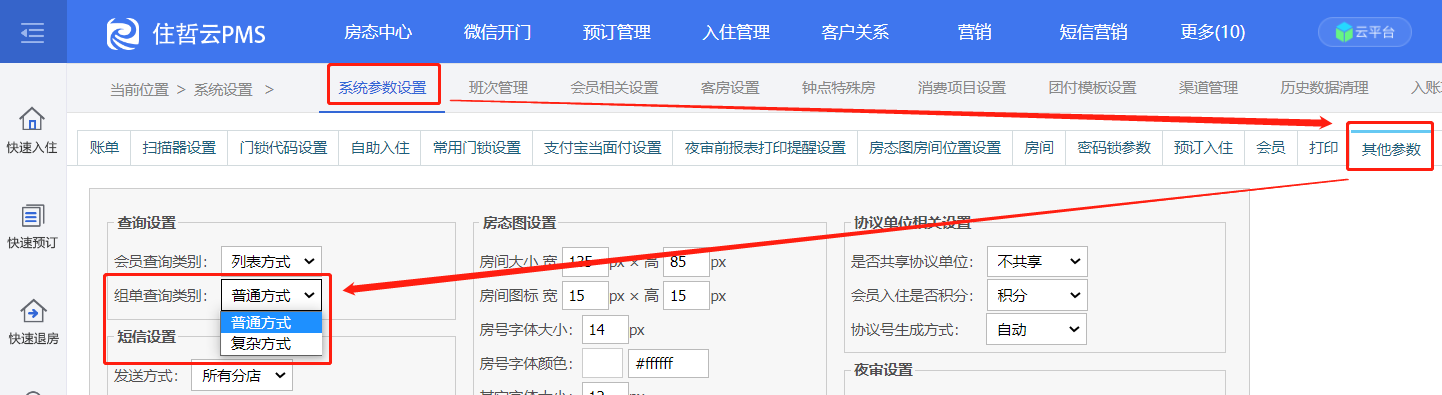
Task: Open 客户关系 in the top menu
Action: (855, 32)
